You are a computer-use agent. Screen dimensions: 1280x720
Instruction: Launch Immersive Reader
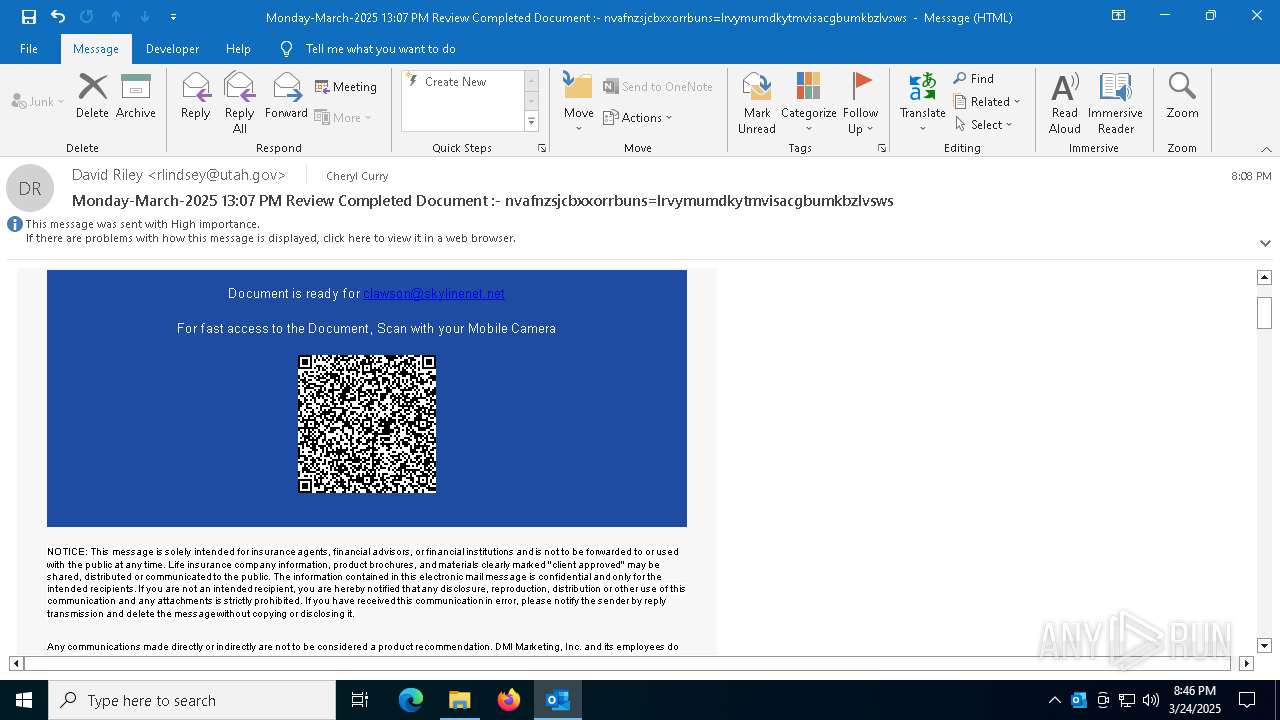tap(1115, 103)
